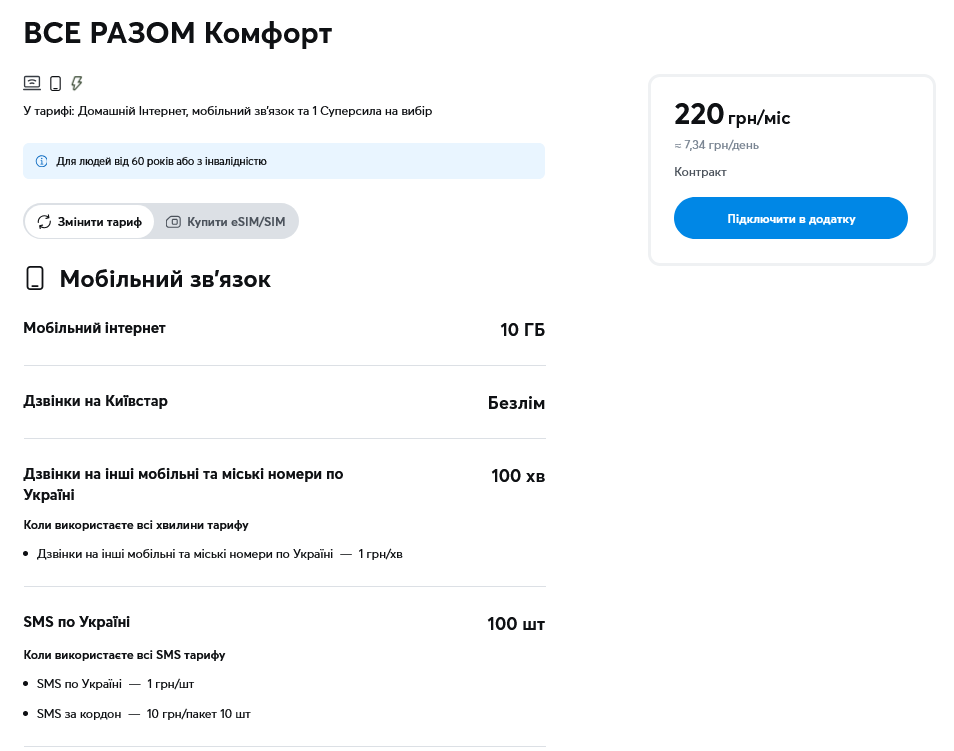Click the Мобільний зв'язок section heading
This screenshot has width=954, height=751.
point(165,279)
